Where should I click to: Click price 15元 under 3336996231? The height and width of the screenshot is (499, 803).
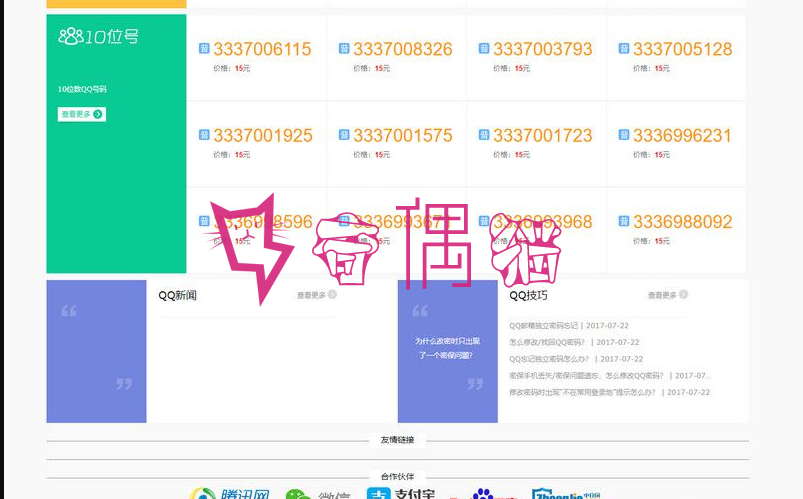point(662,154)
